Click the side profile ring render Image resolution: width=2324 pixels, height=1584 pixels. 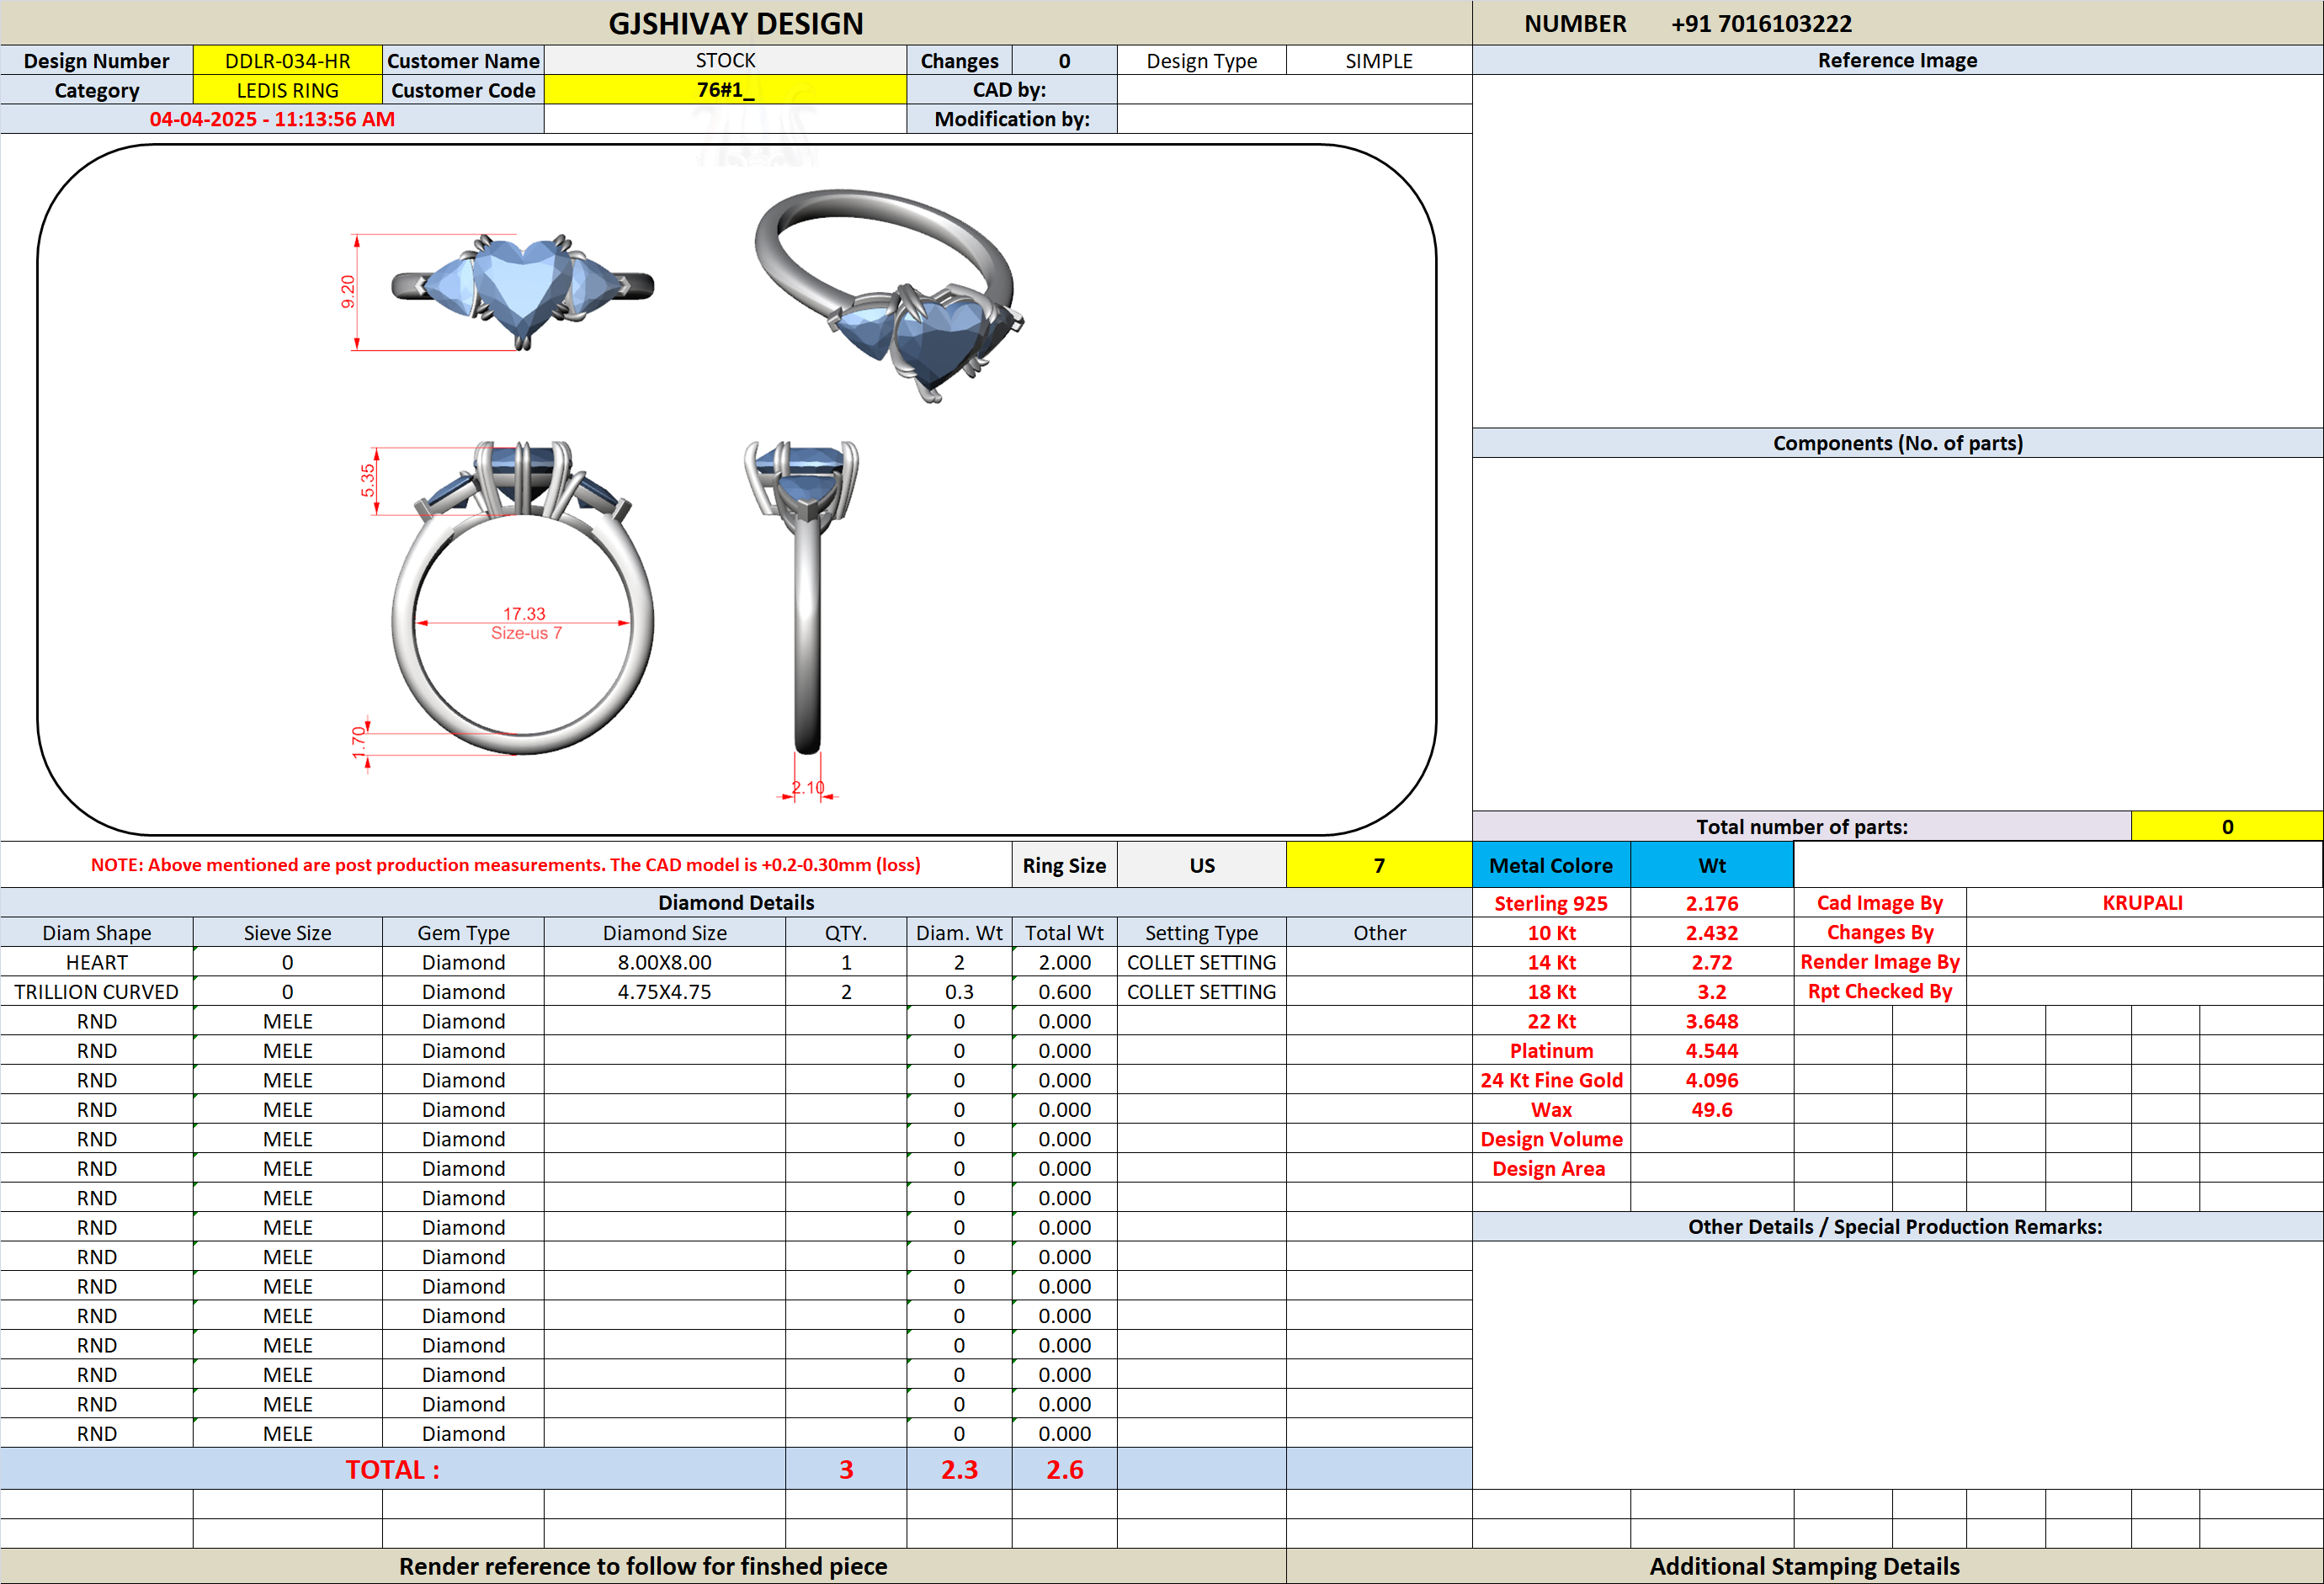pyautogui.click(x=803, y=597)
